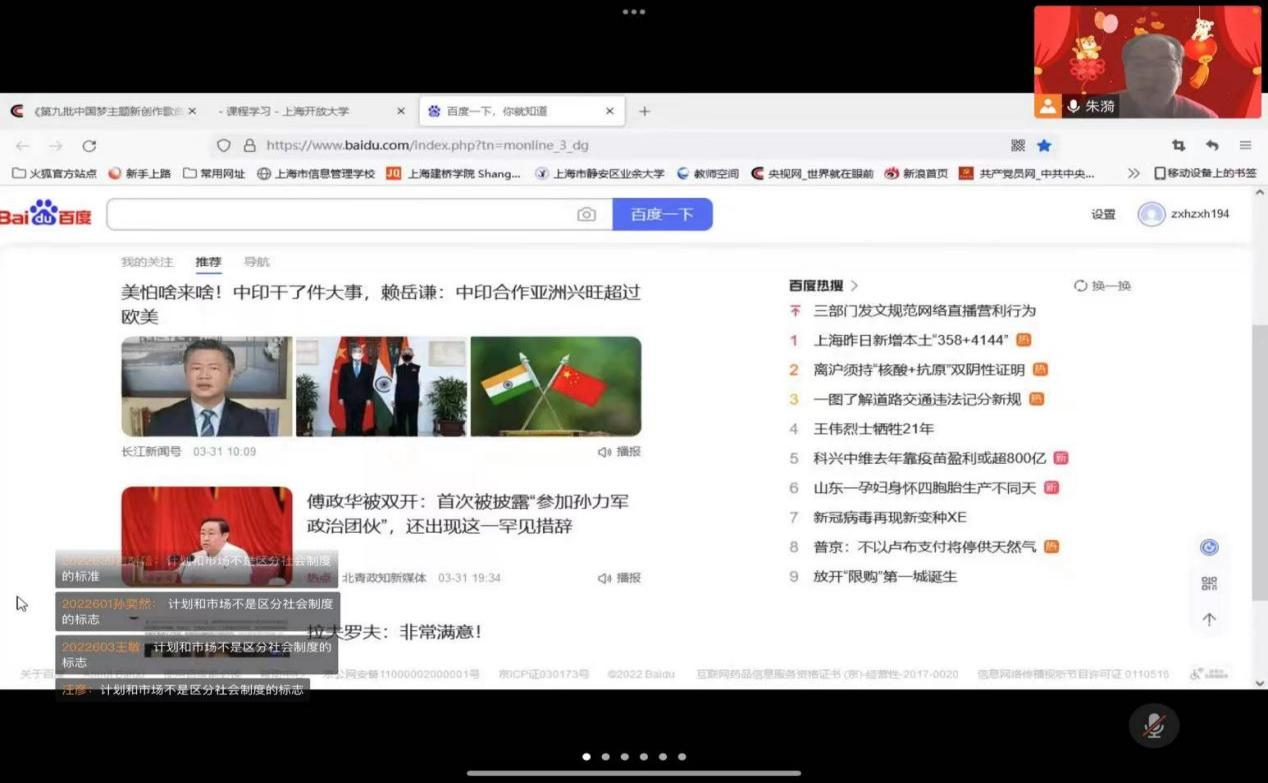Open the browser hamburger menu

point(1245,145)
